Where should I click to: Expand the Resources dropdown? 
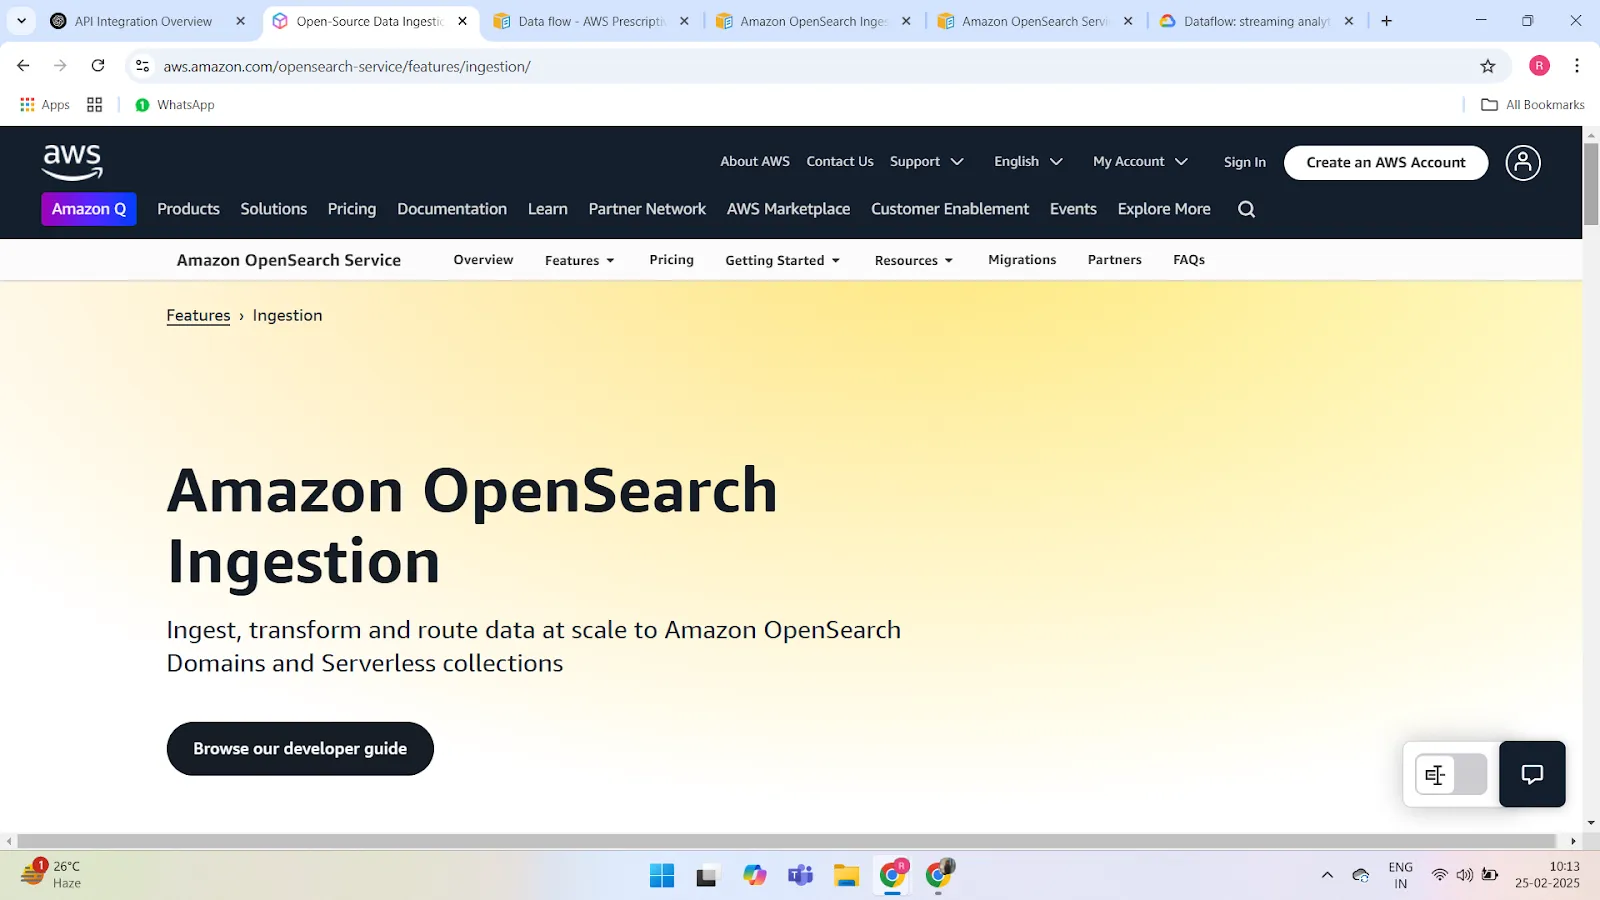point(913,260)
